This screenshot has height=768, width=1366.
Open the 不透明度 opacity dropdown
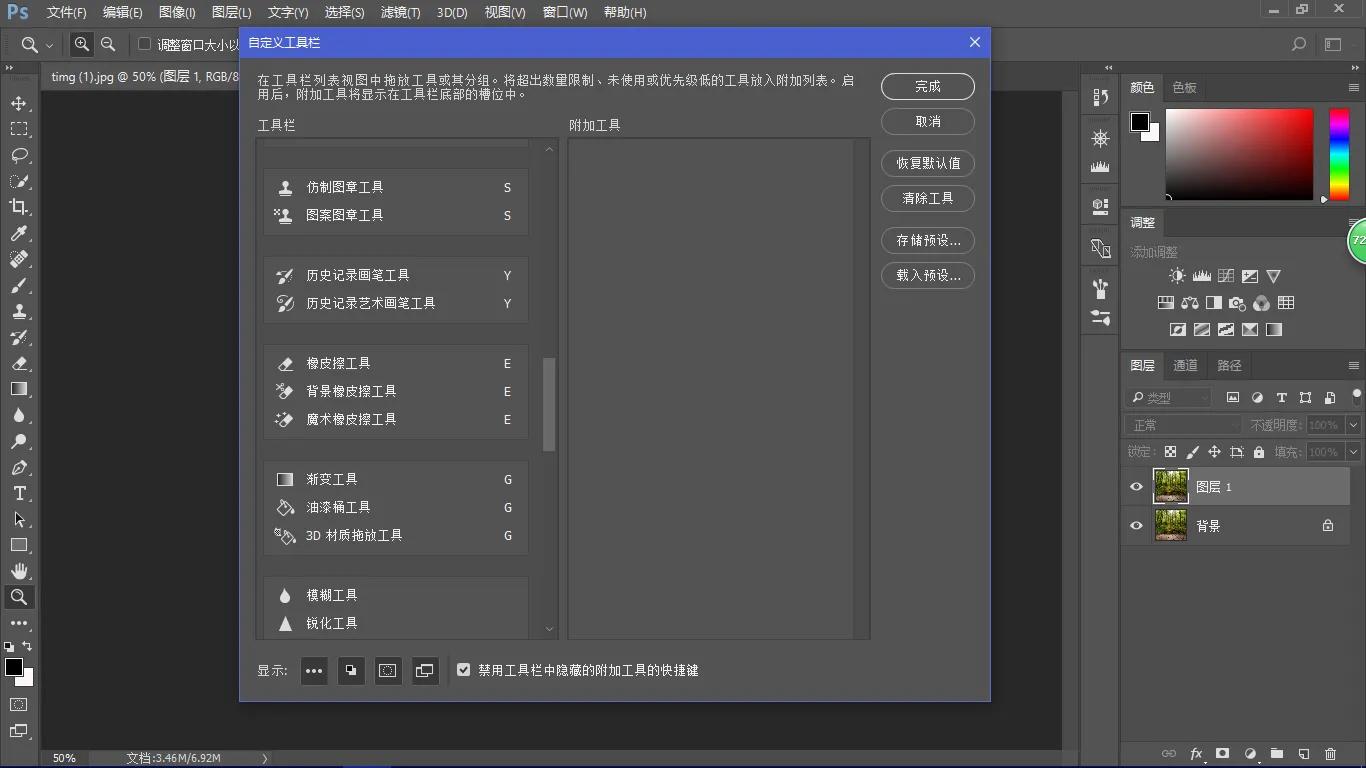pos(1354,424)
